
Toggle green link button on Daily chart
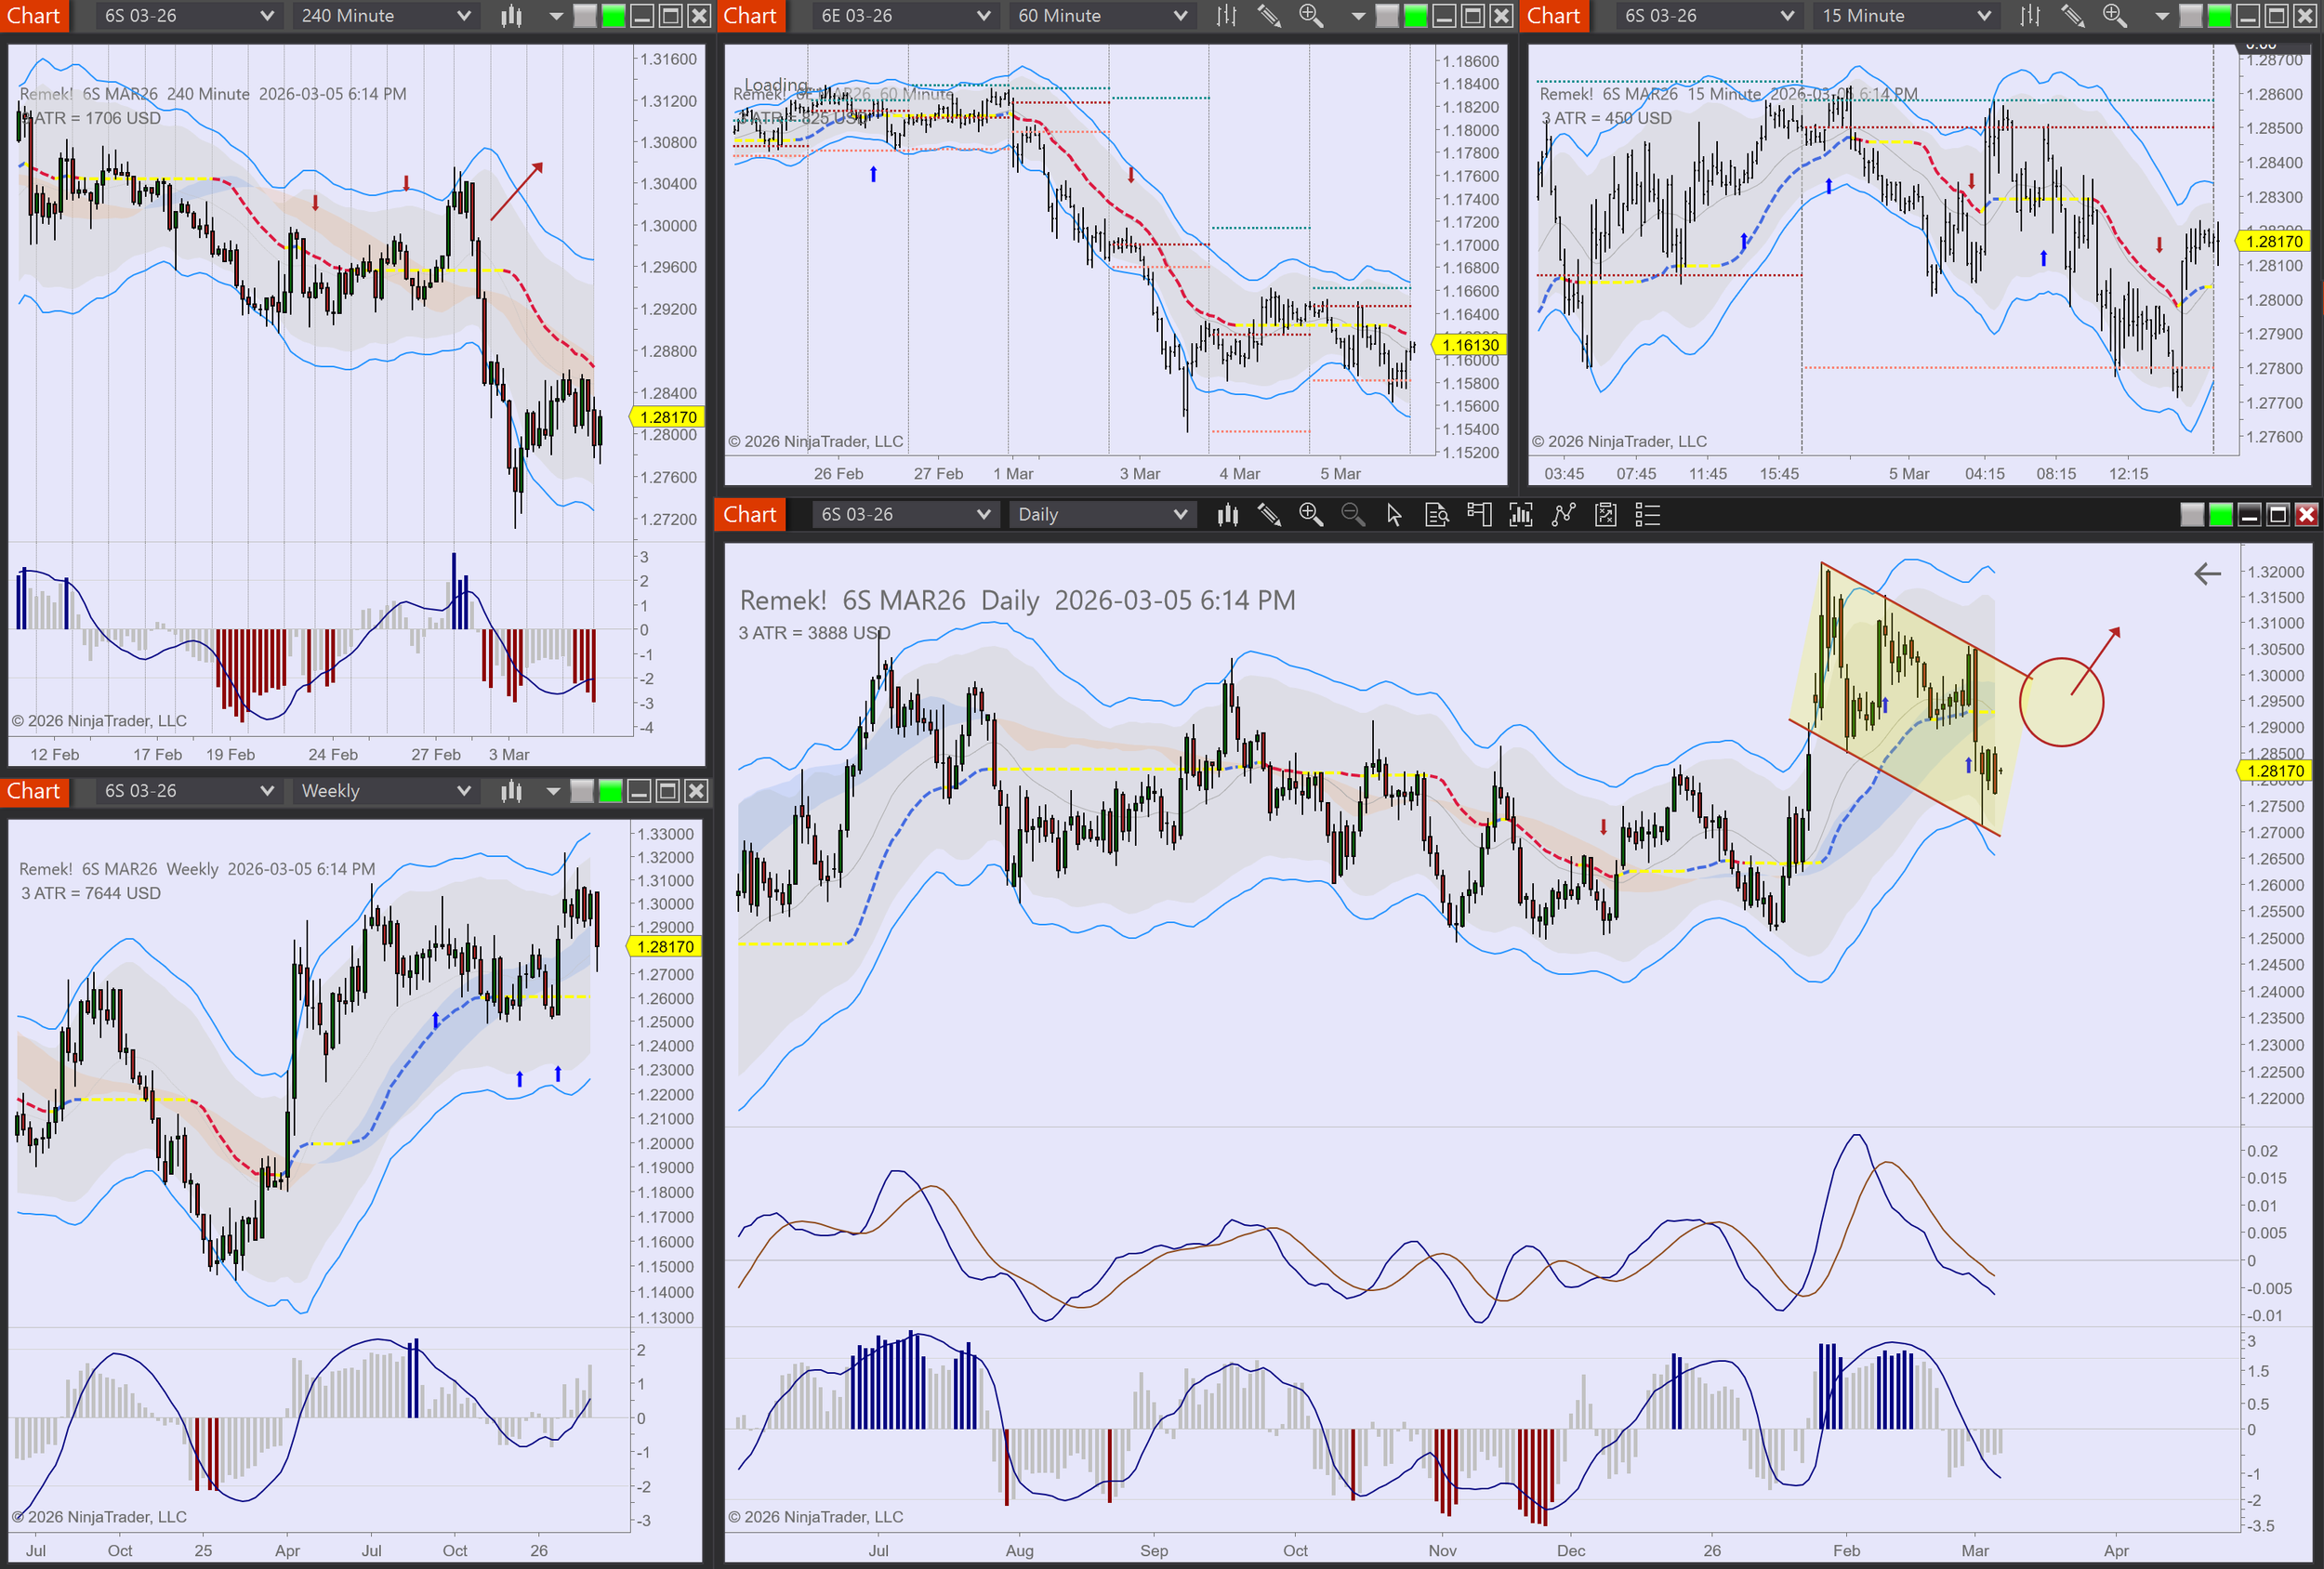coord(2220,515)
